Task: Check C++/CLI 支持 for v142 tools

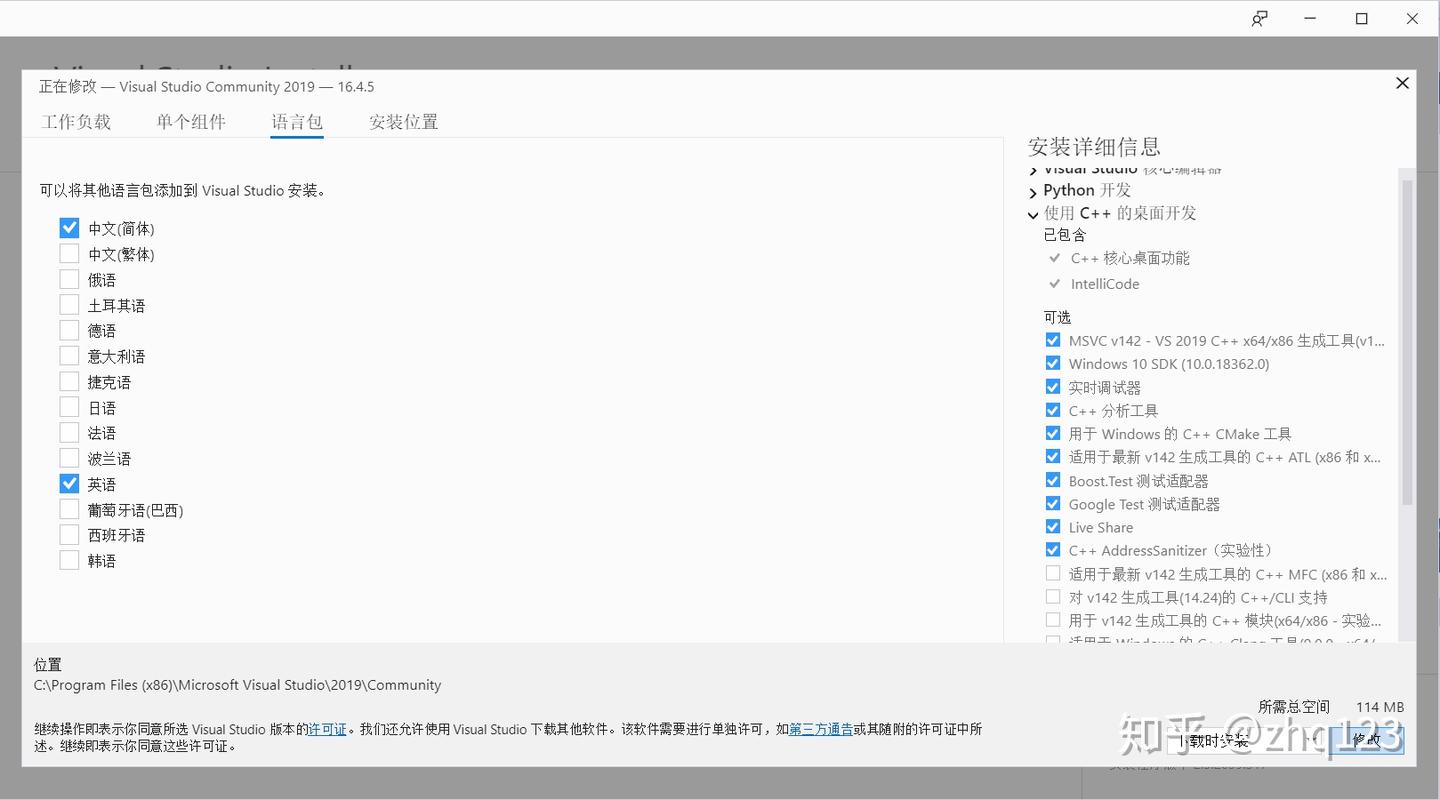Action: 1053,596
